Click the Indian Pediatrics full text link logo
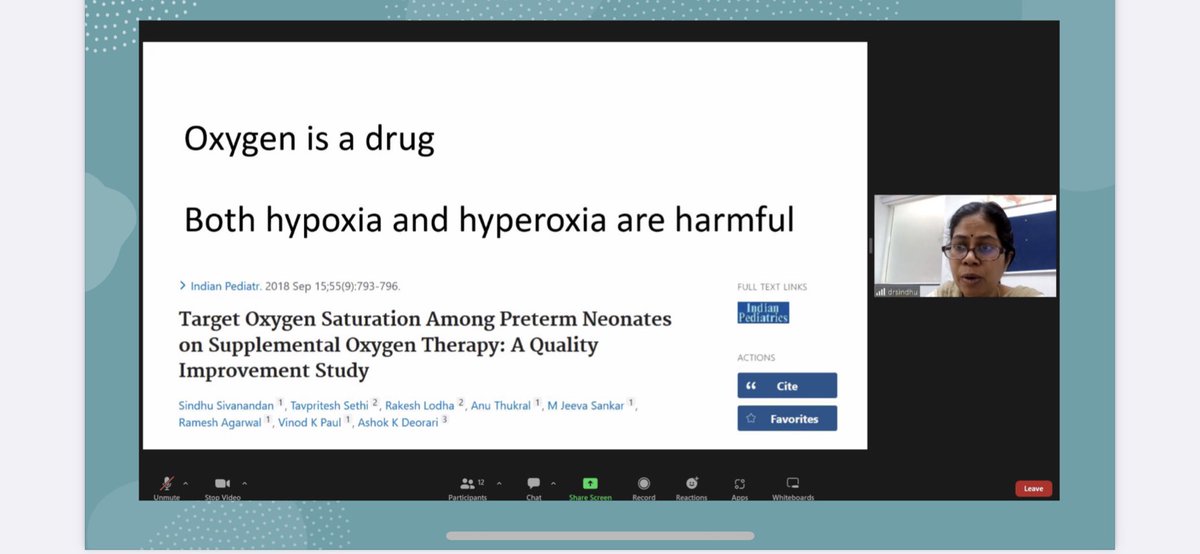This screenshot has width=1200, height=554. (x=764, y=313)
